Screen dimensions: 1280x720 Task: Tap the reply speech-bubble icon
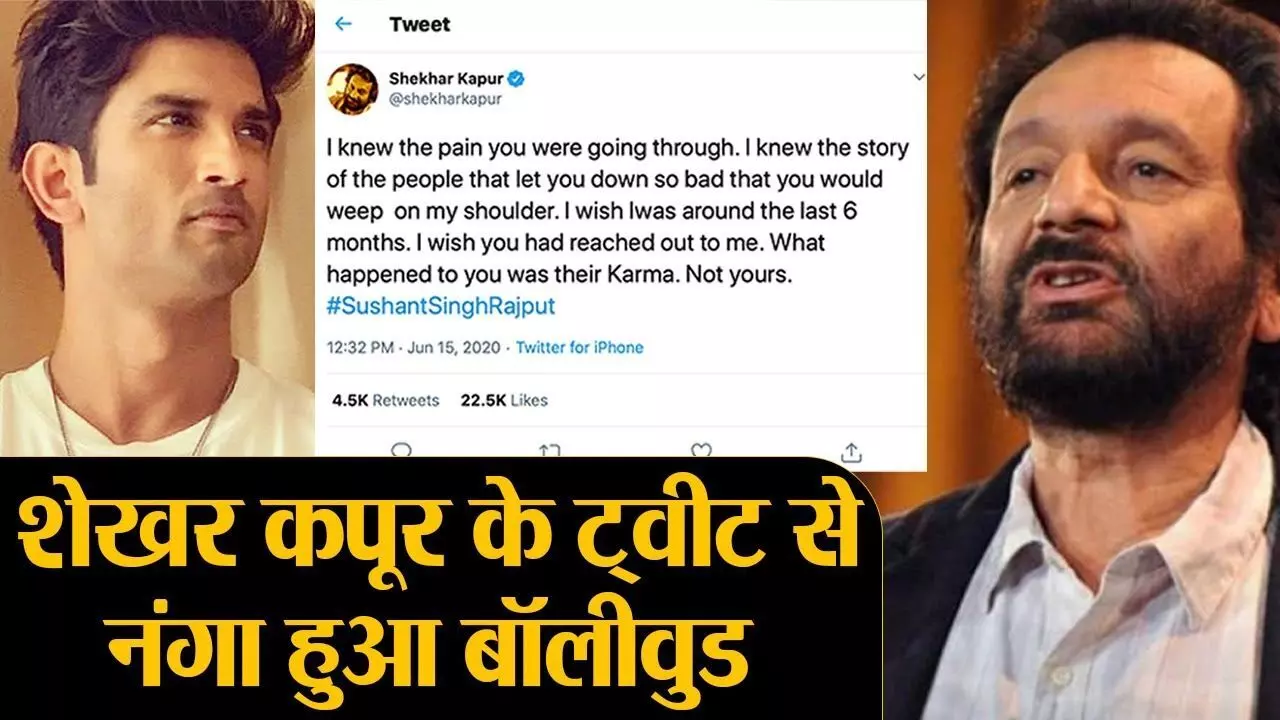pos(401,452)
